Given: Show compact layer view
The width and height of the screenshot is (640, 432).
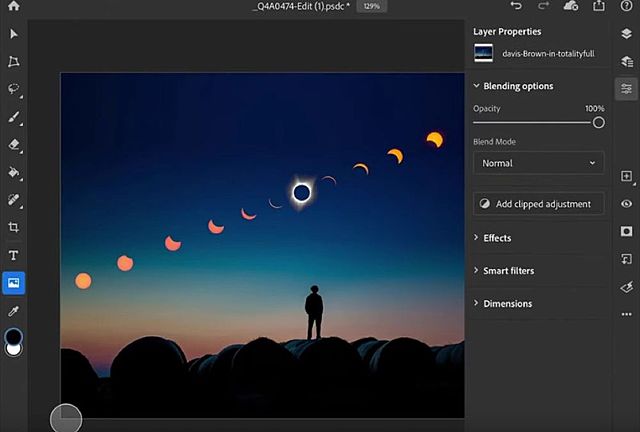Looking at the screenshot, I should [x=627, y=33].
